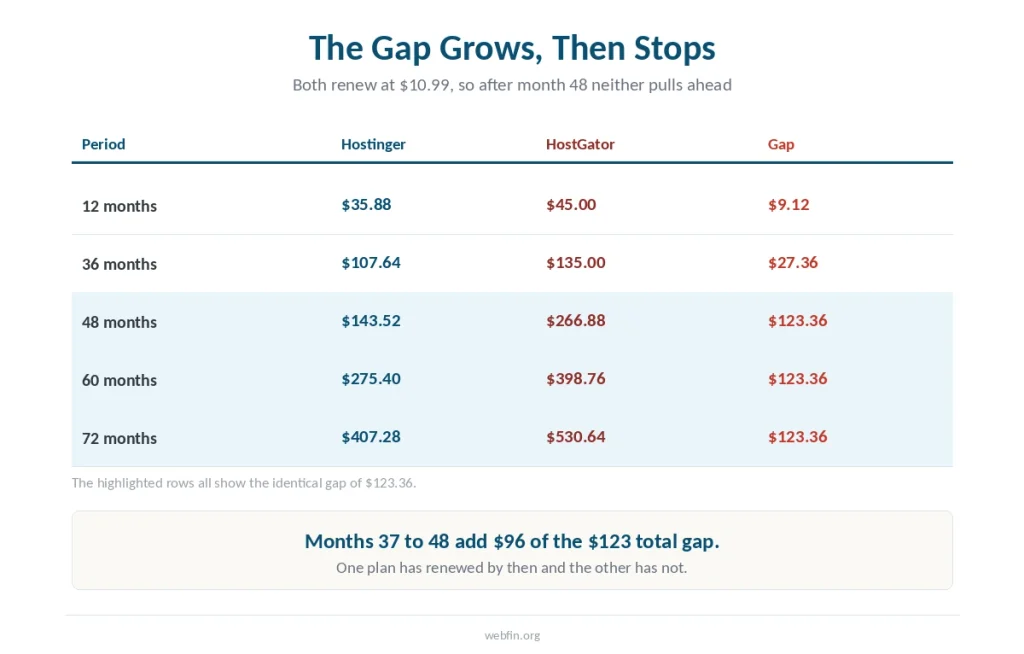Click the $9.12 gap value

(788, 204)
